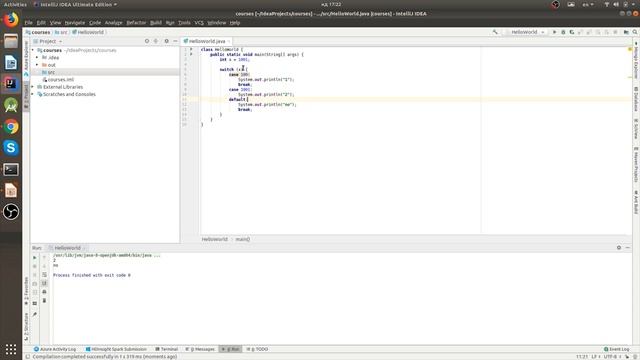This screenshot has width=640, height=360.
Task: Open Skype from the dock
Action: coord(11,148)
